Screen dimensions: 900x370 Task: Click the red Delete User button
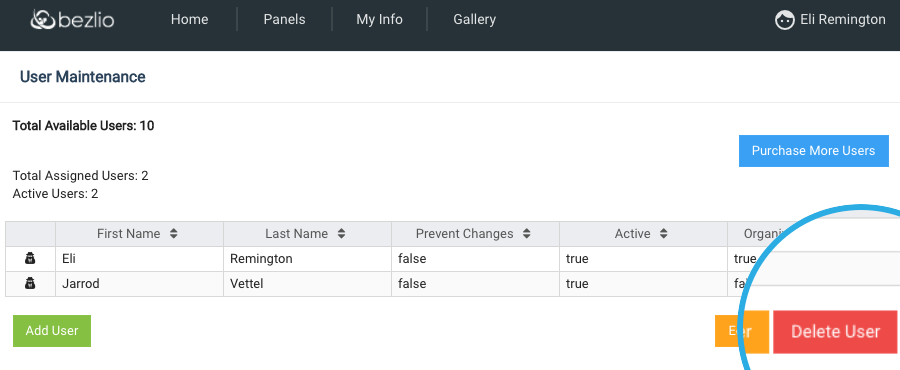pos(835,332)
